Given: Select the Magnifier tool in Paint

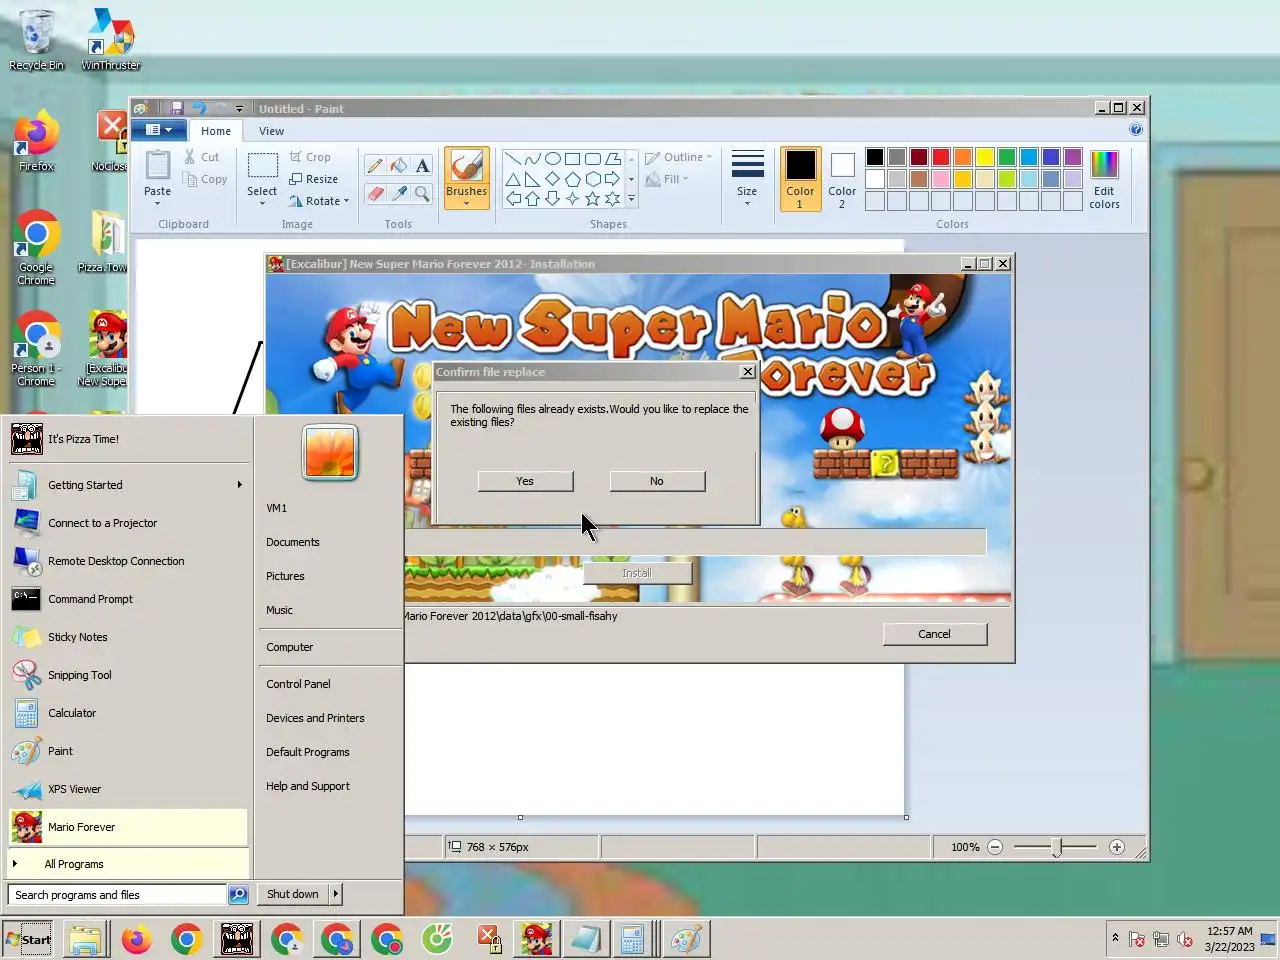Looking at the screenshot, I should pyautogui.click(x=422, y=194).
